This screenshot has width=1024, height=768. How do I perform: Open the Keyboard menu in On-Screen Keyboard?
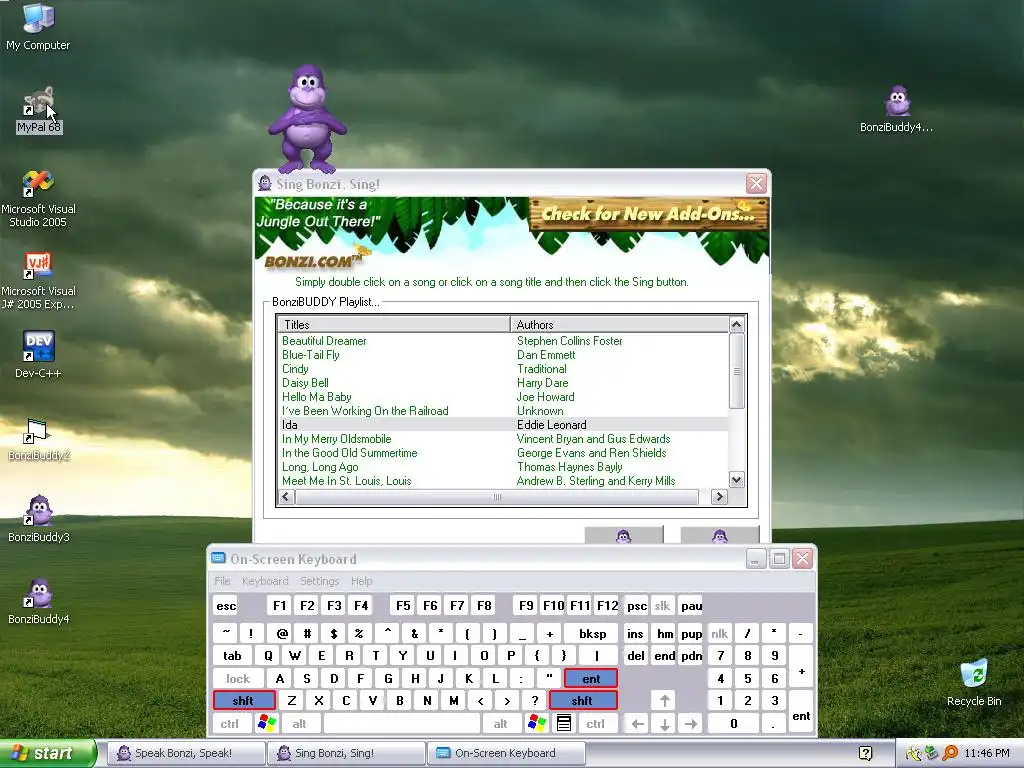point(264,581)
